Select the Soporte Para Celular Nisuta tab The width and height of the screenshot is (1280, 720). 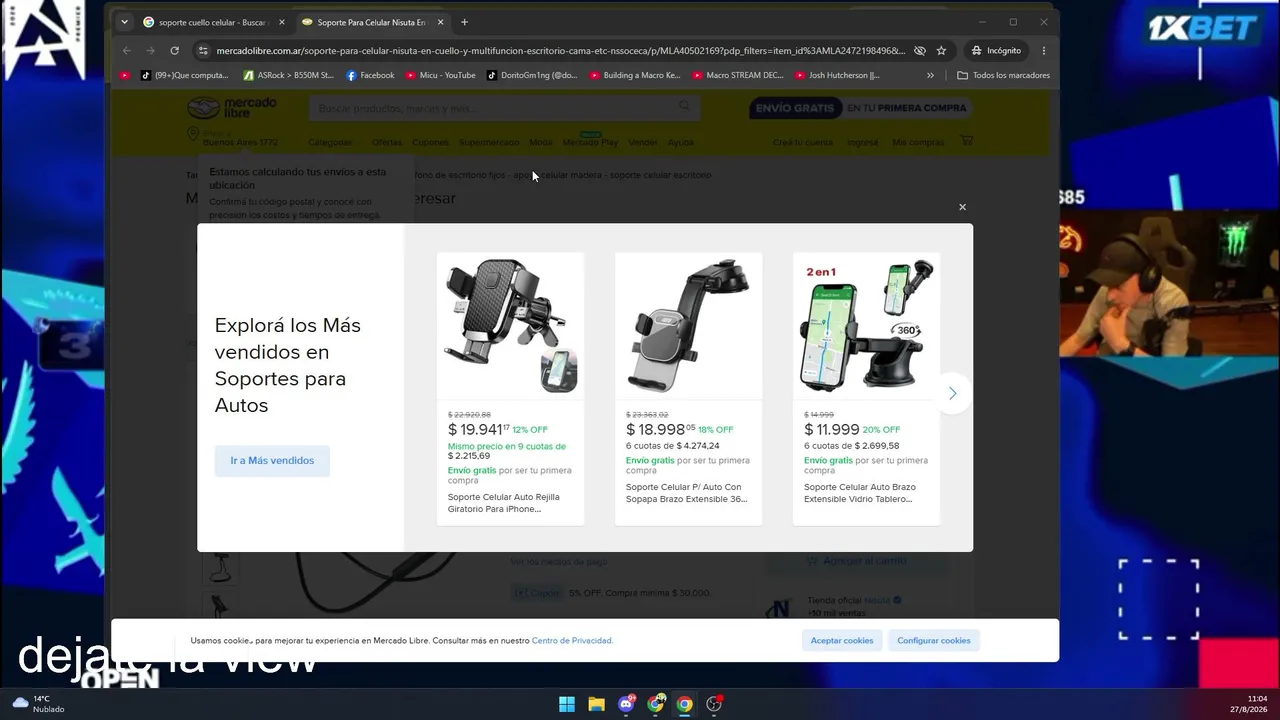(x=372, y=22)
